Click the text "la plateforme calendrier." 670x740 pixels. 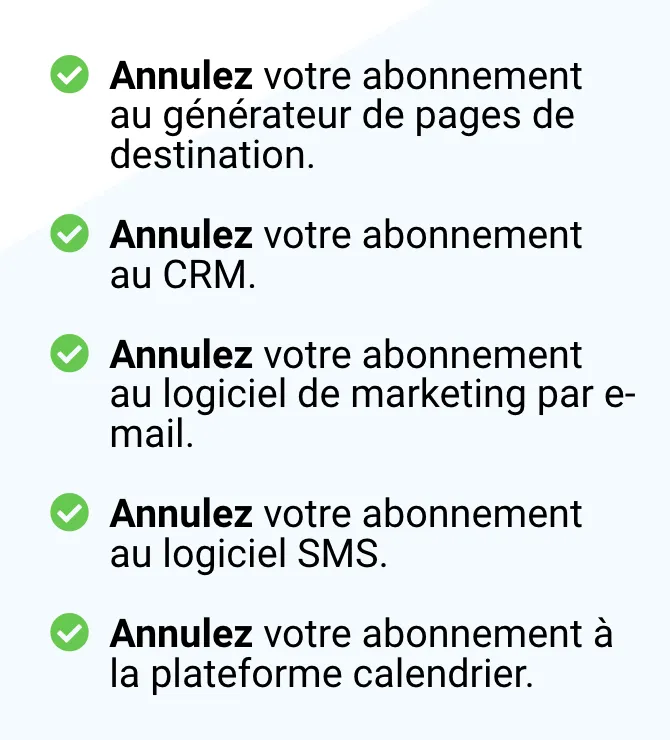click(322, 674)
